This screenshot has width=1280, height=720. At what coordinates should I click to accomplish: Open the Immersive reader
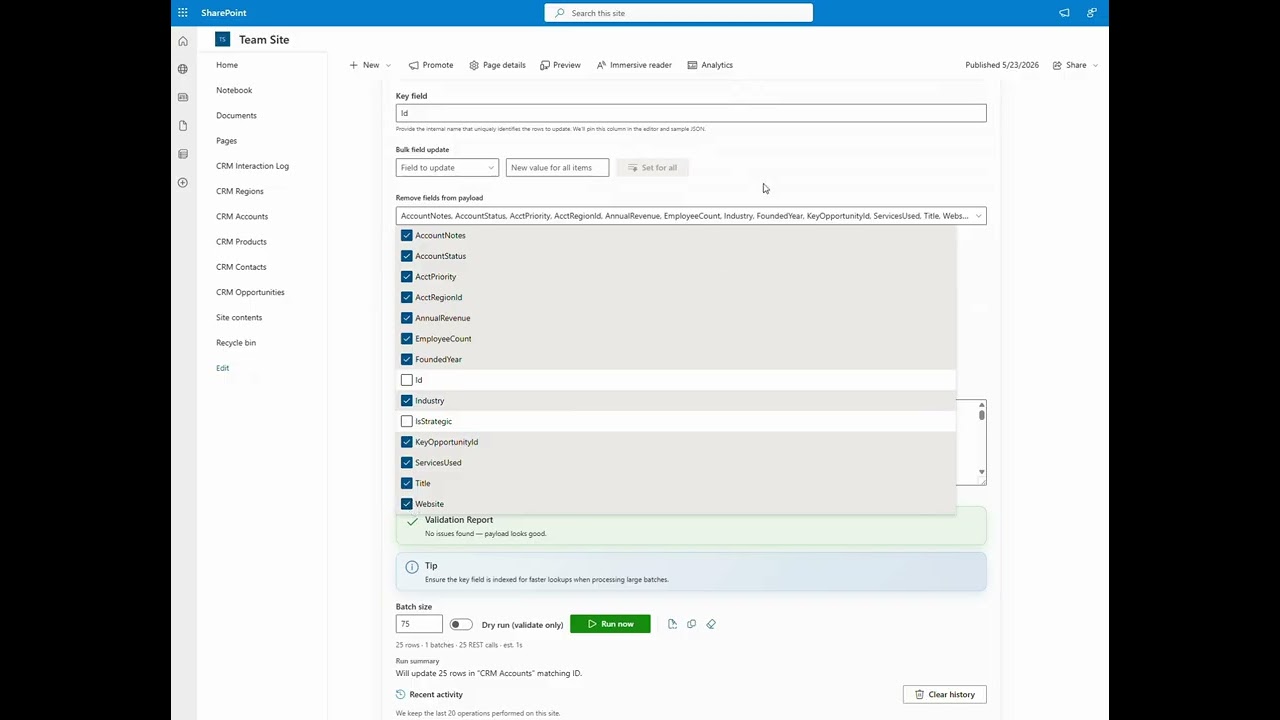coord(634,65)
